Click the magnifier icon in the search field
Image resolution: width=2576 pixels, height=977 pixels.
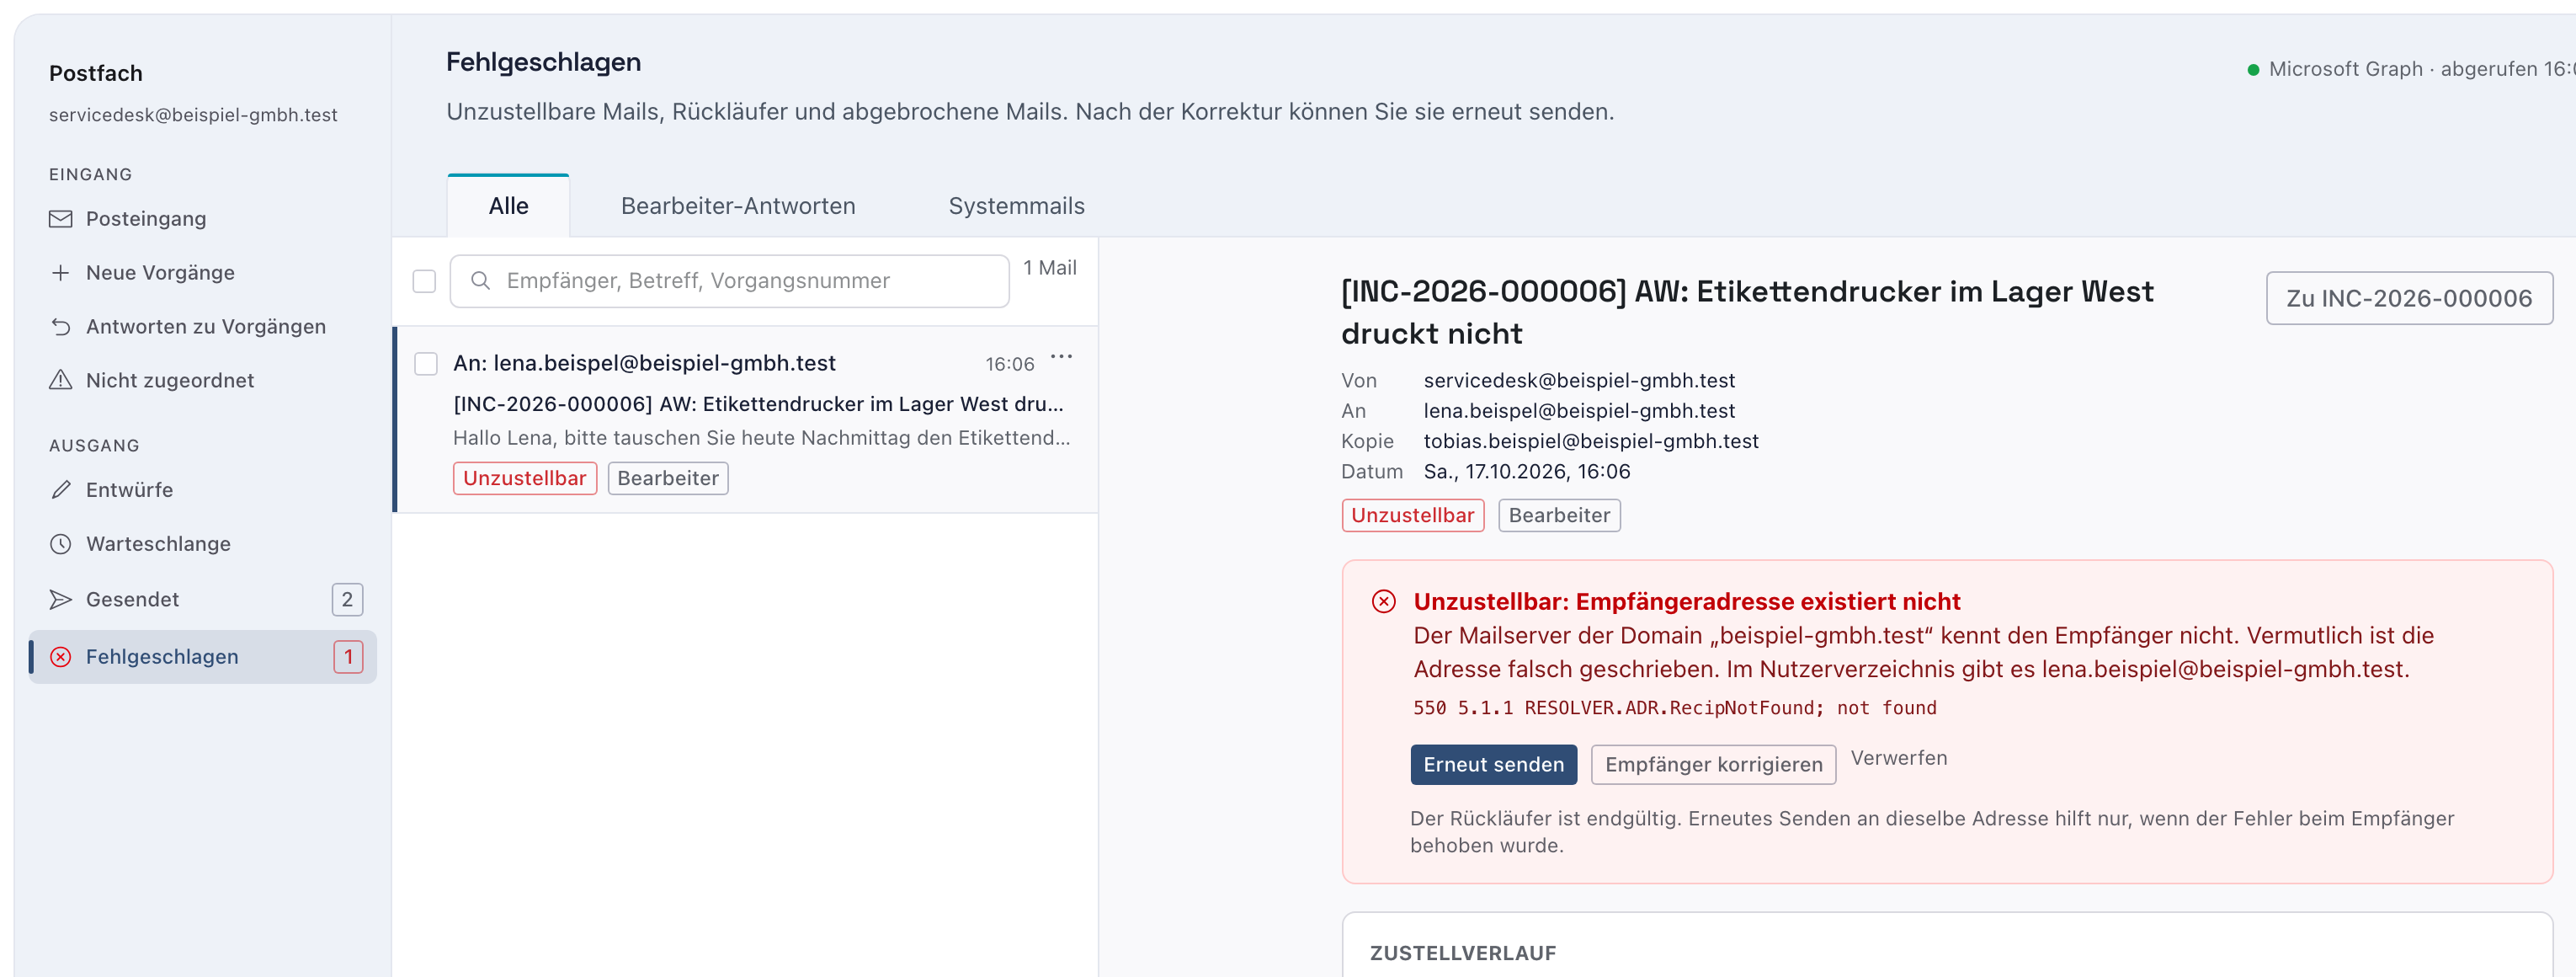[481, 281]
